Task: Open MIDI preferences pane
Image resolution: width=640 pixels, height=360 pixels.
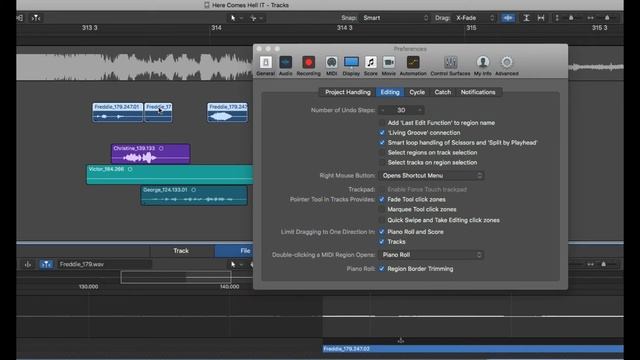Action: tap(331, 66)
